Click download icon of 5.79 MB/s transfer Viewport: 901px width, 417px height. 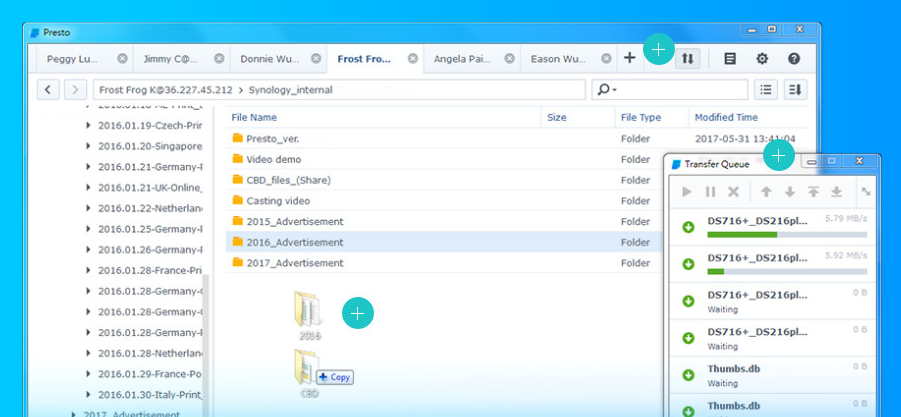(x=688, y=227)
